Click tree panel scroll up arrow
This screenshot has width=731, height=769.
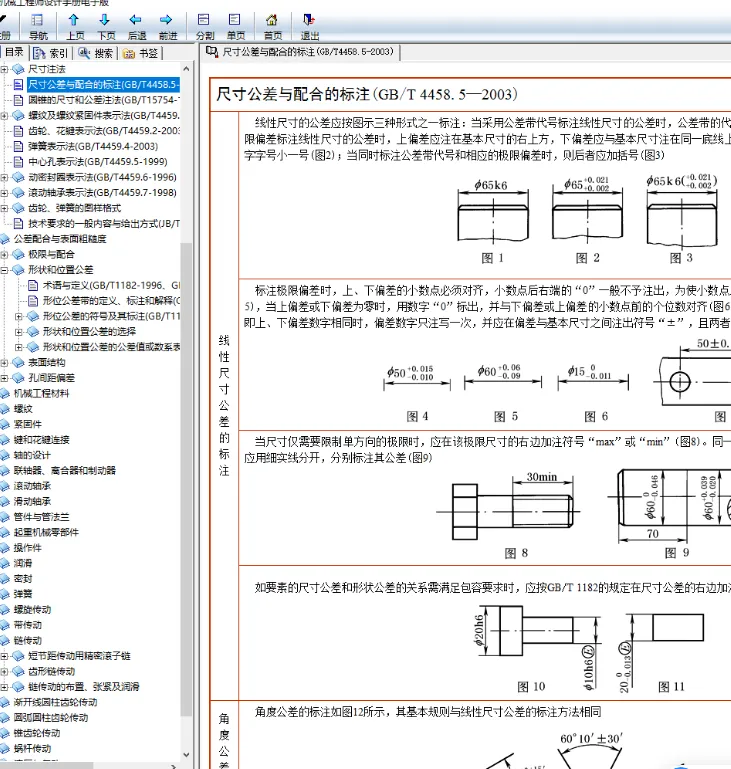pos(186,69)
